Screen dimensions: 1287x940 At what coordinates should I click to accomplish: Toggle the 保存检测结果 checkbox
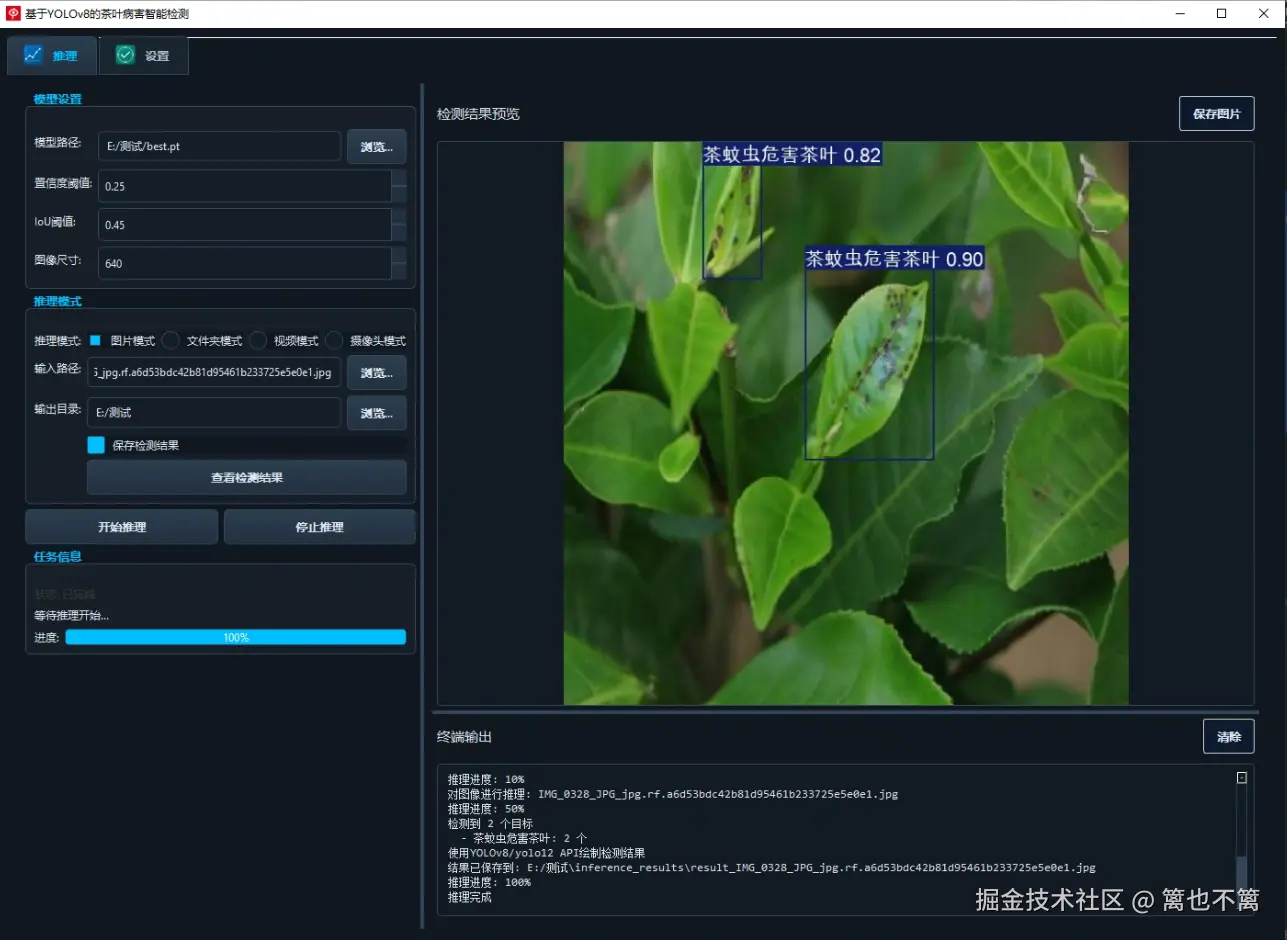[96, 445]
